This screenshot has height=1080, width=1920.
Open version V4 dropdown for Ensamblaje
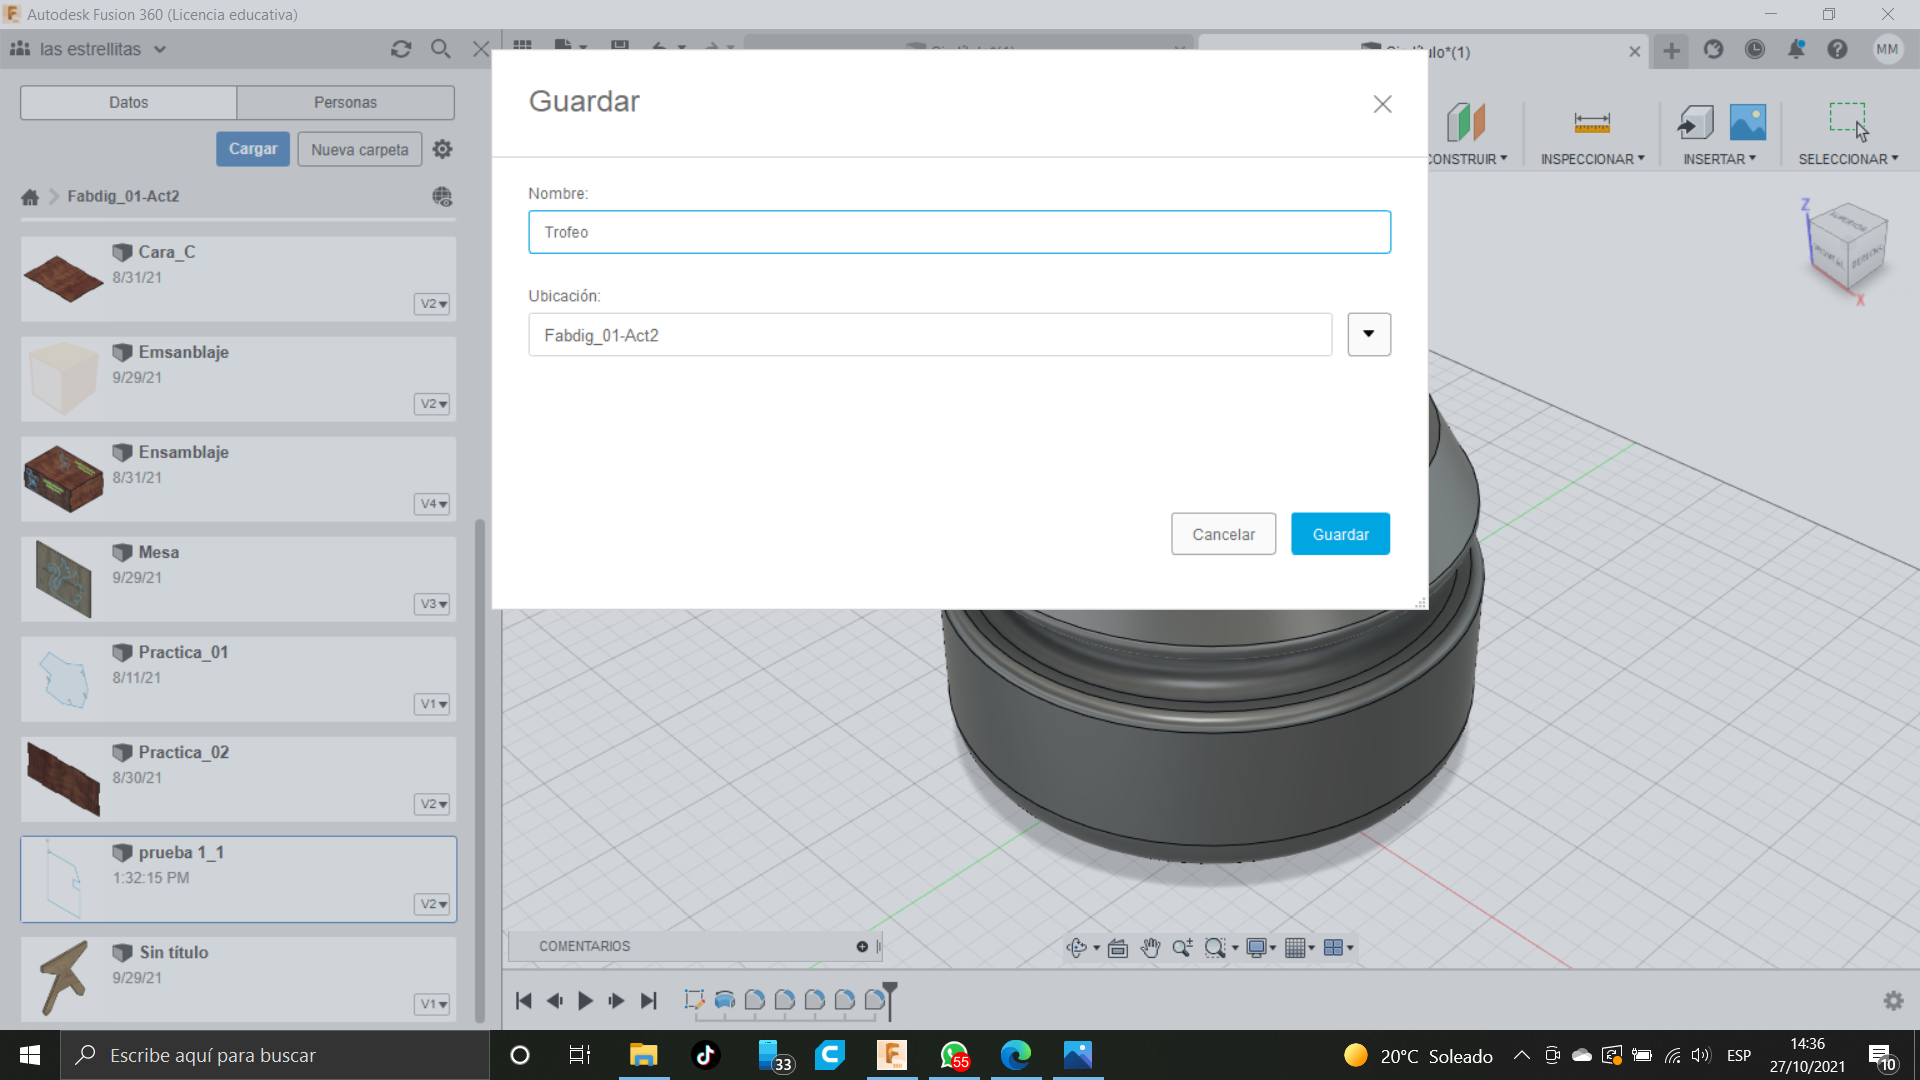click(432, 504)
